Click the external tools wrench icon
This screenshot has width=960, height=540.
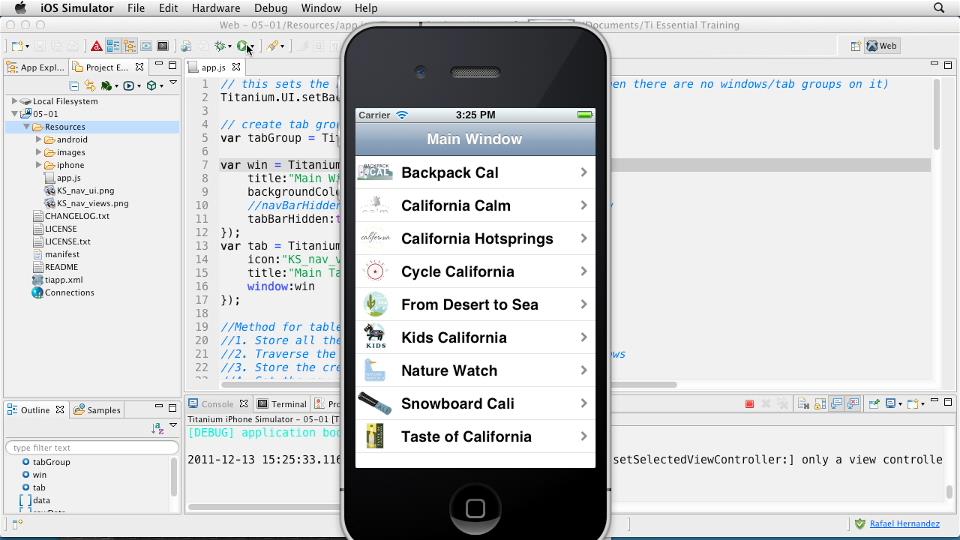pos(272,46)
